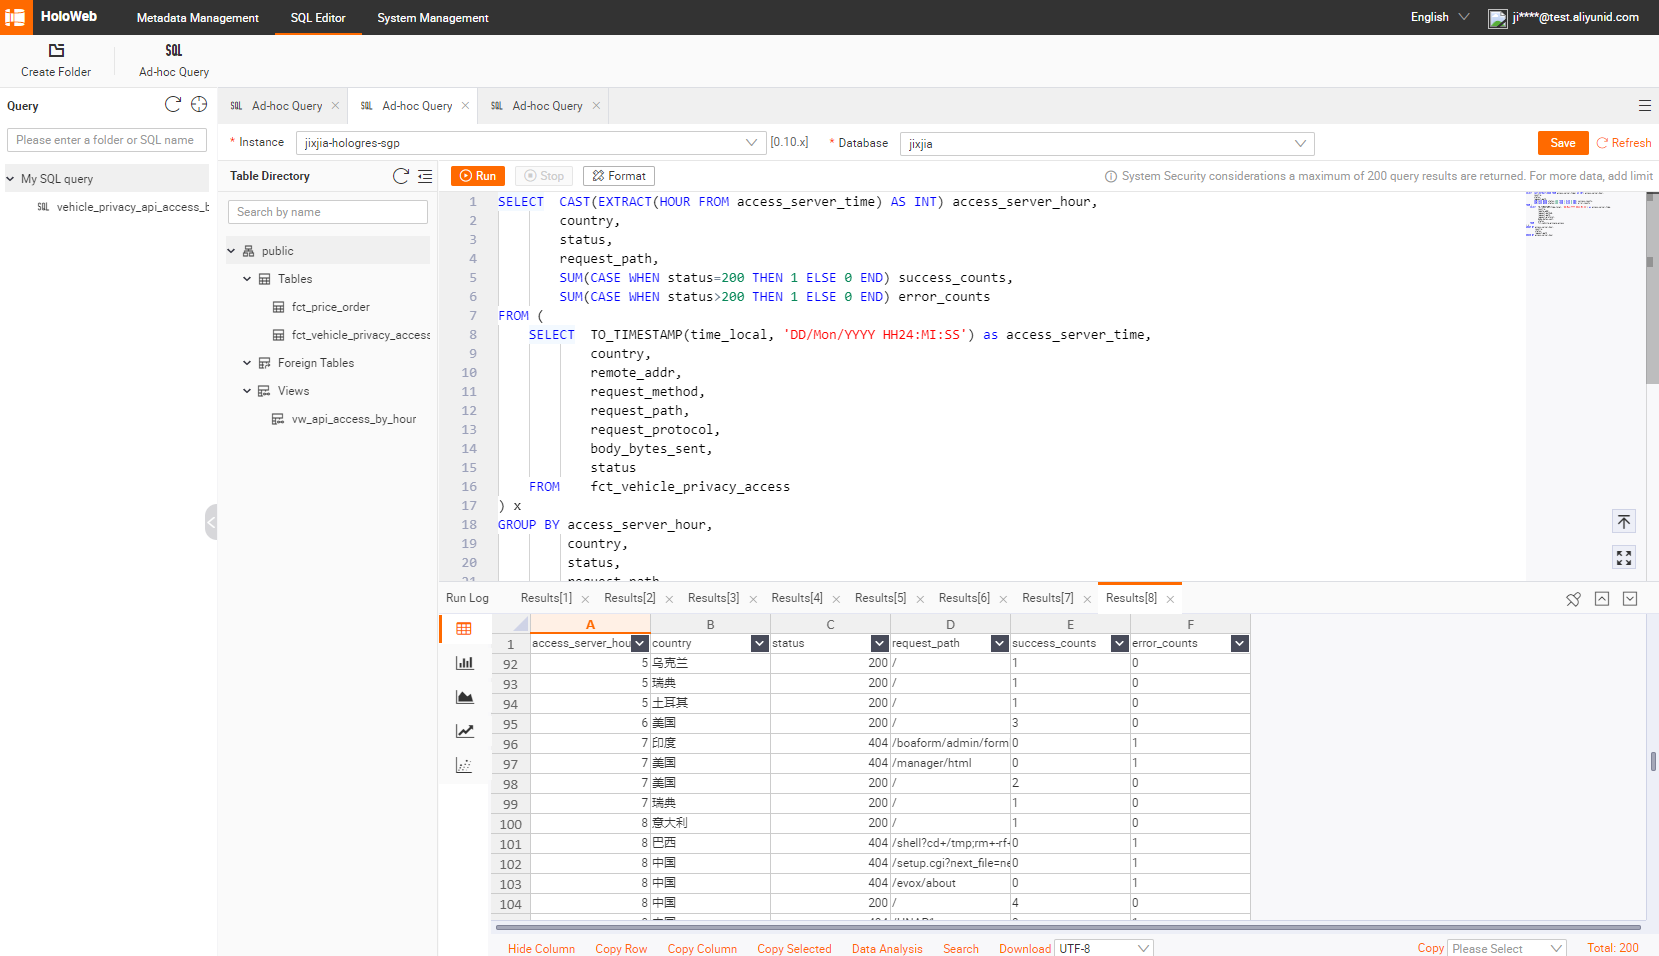Image resolution: width=1659 pixels, height=956 pixels.
Task: Open the Database dropdown
Action: click(1107, 143)
